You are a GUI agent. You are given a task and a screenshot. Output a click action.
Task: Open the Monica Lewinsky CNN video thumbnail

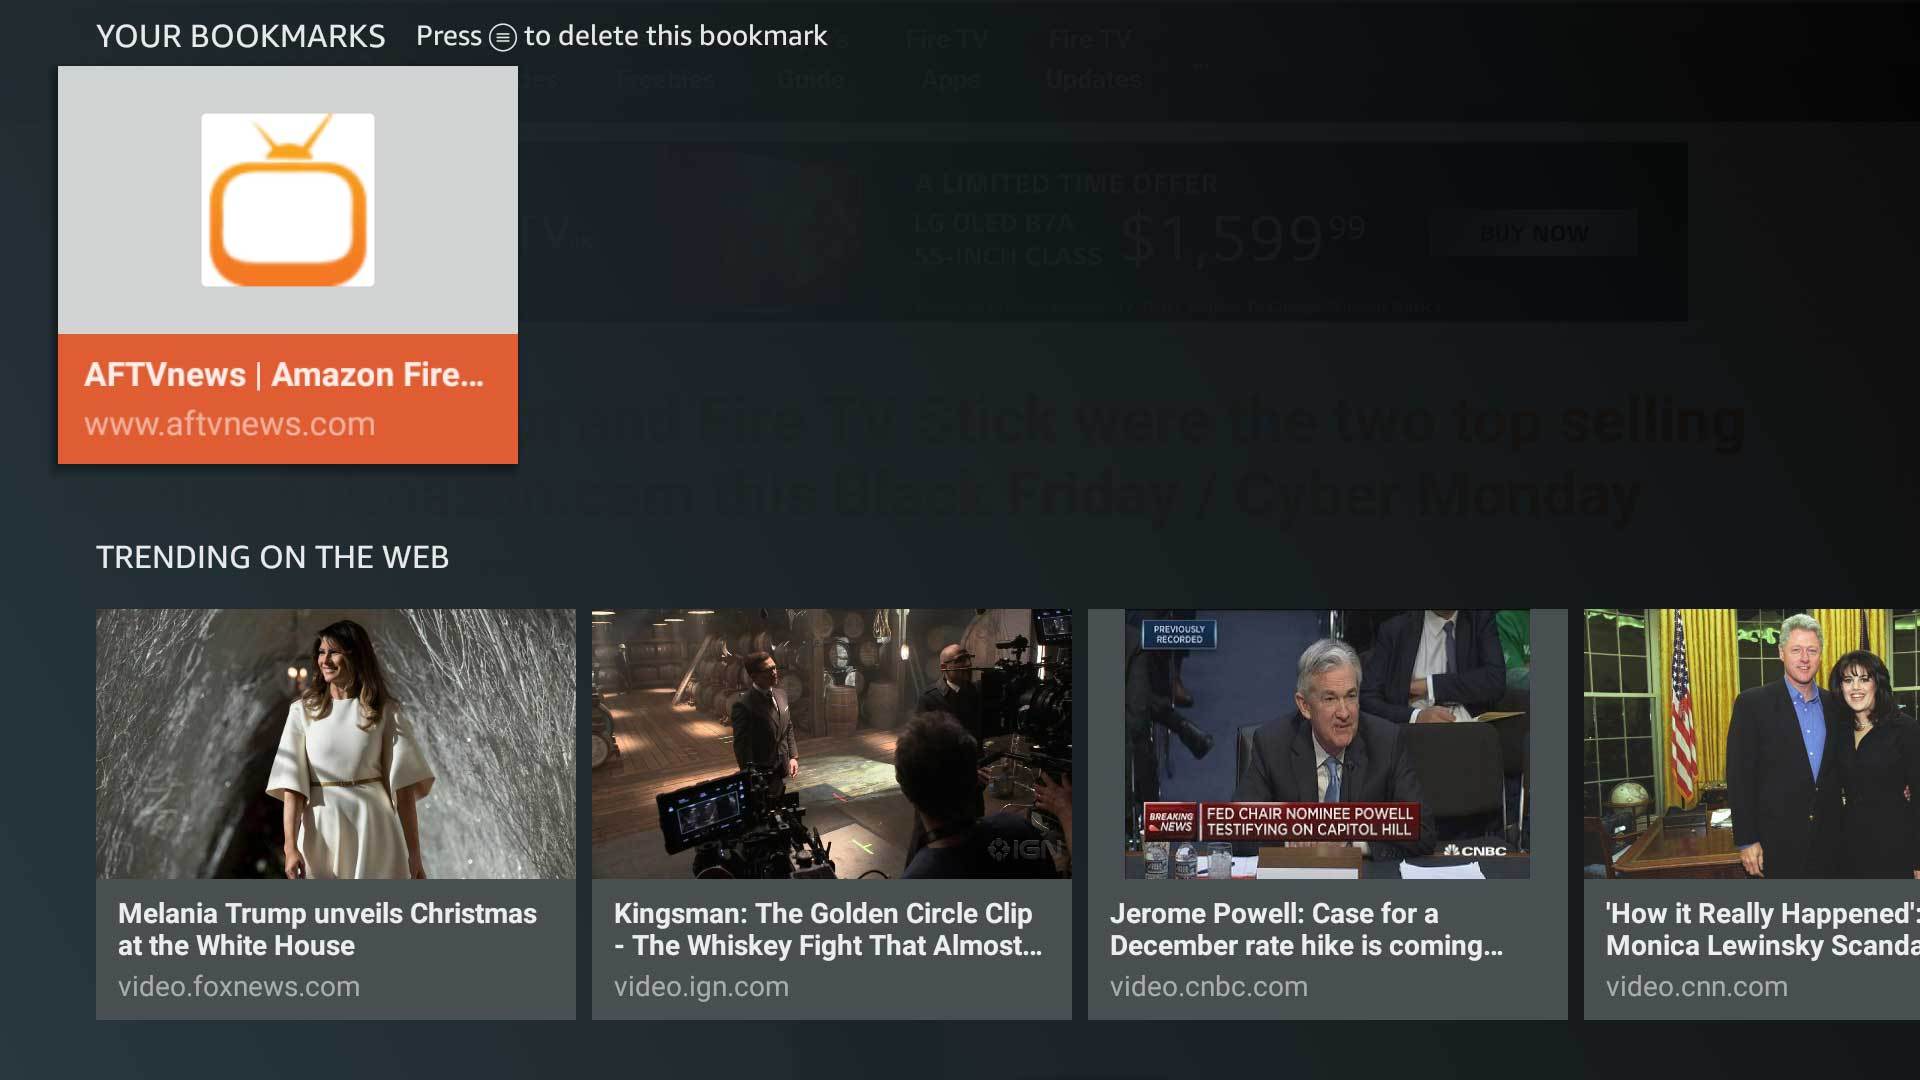click(1752, 744)
